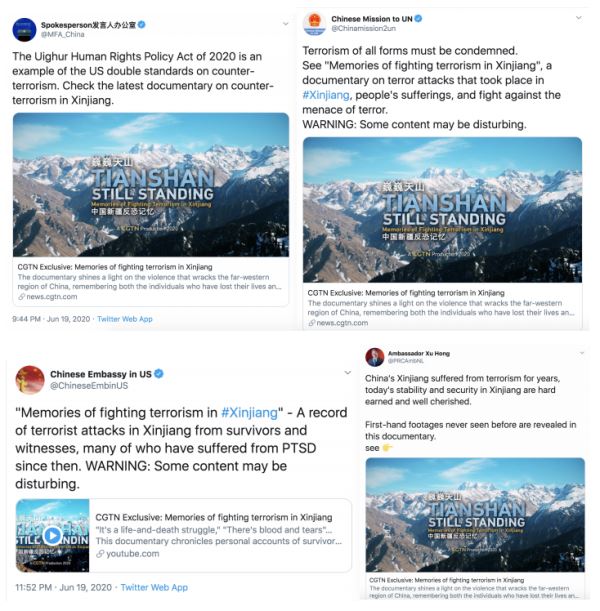Click verified badge beside Spokesperson name
600x611 pixels.
point(142,25)
